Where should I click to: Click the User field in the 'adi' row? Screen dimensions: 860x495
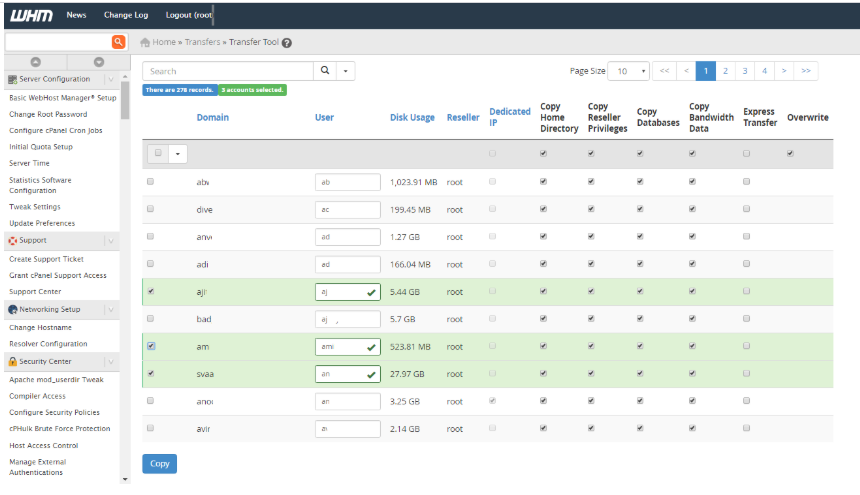[x=347, y=264]
